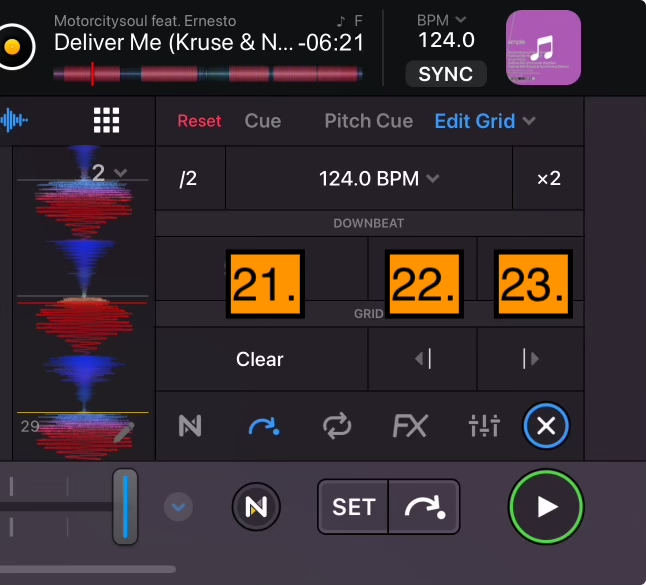The height and width of the screenshot is (585, 646).
Task: Select the blue bounce loop arrow icon
Action: [x=264, y=426]
